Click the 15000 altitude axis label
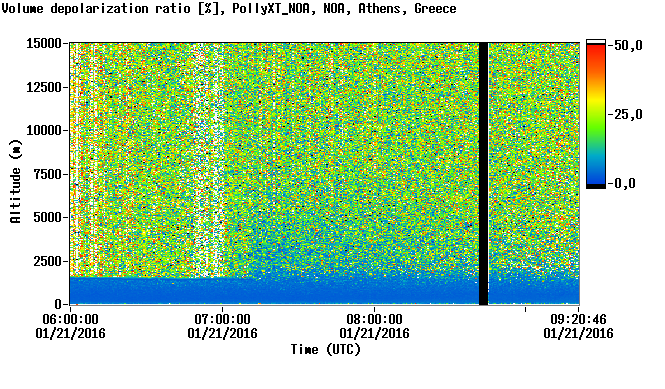This screenshot has height=389, width=665. [44, 43]
